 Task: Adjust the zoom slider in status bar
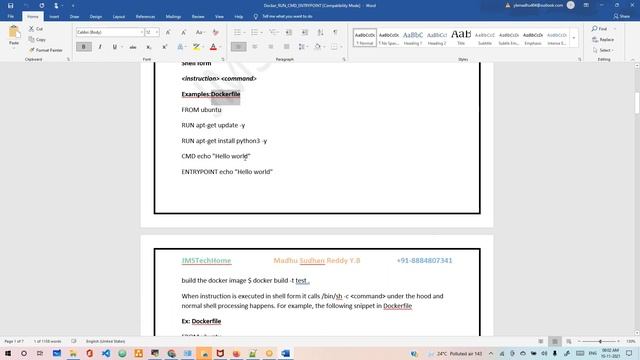(600, 341)
